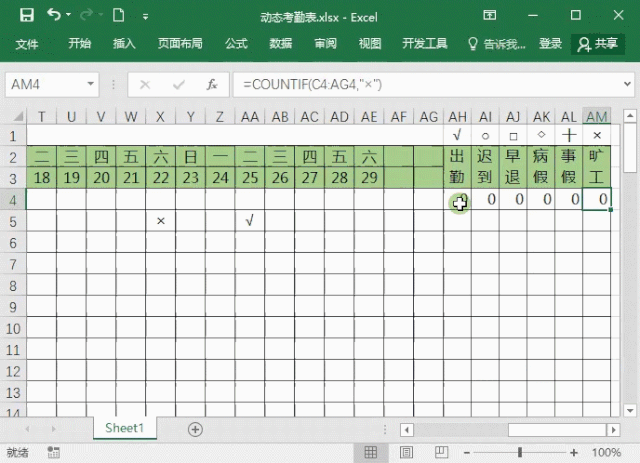Click the macro recording icon in status bar
The image size is (640, 463).
pos(53,452)
